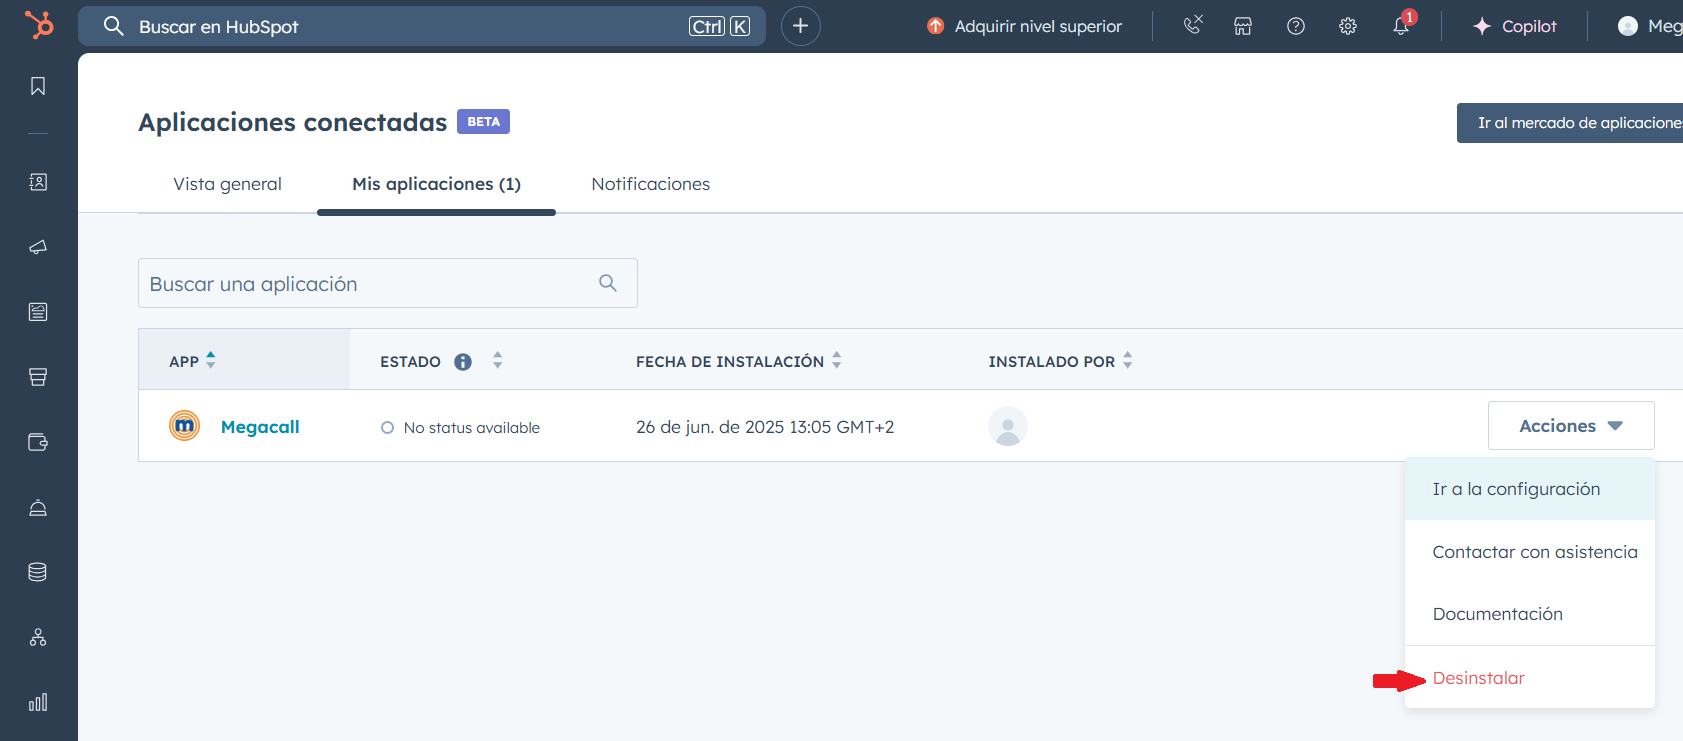Viewport: 1683px width, 741px height.
Task: Click Ir al mercado de aplicaciones button
Action: click(x=1570, y=123)
